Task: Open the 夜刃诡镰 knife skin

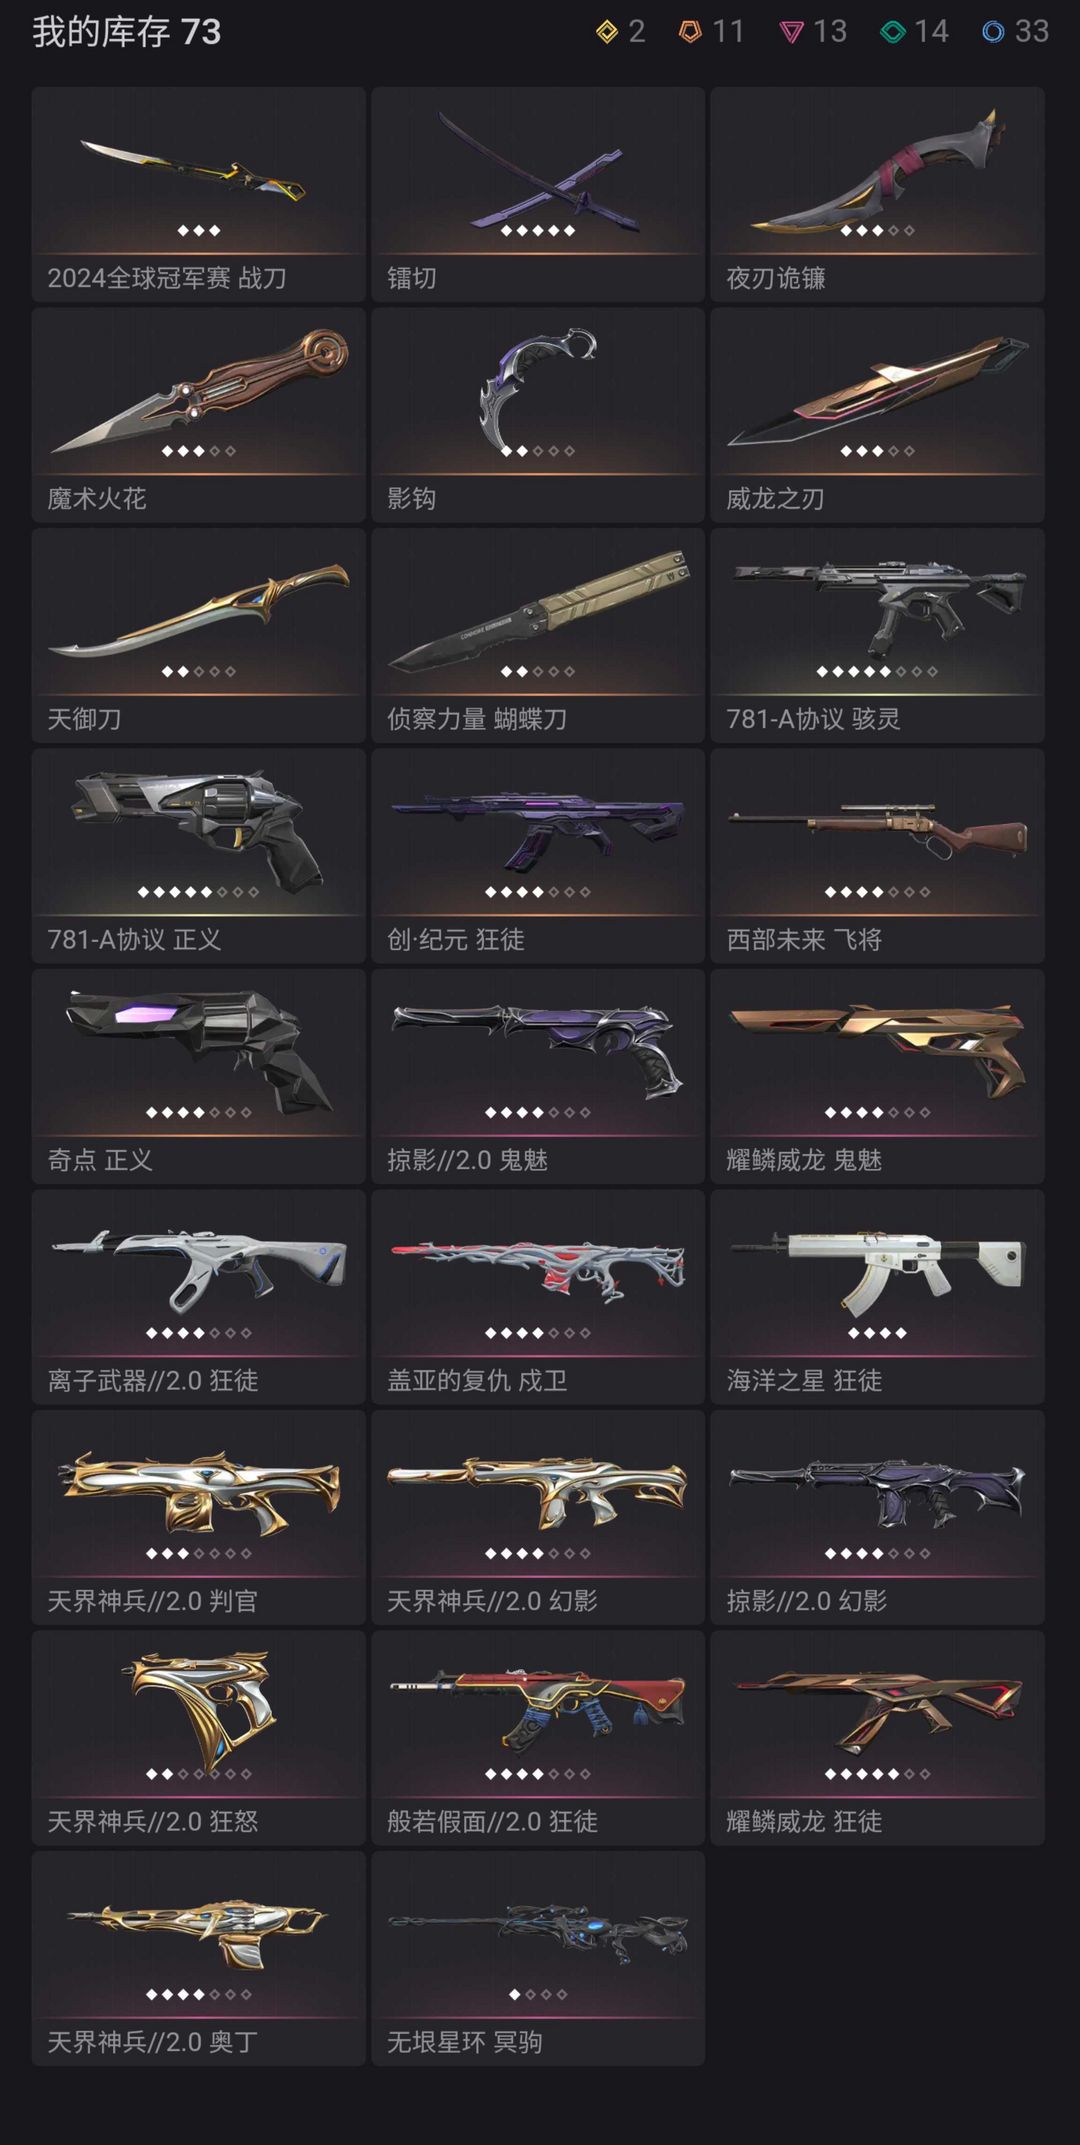Action: coord(877,194)
